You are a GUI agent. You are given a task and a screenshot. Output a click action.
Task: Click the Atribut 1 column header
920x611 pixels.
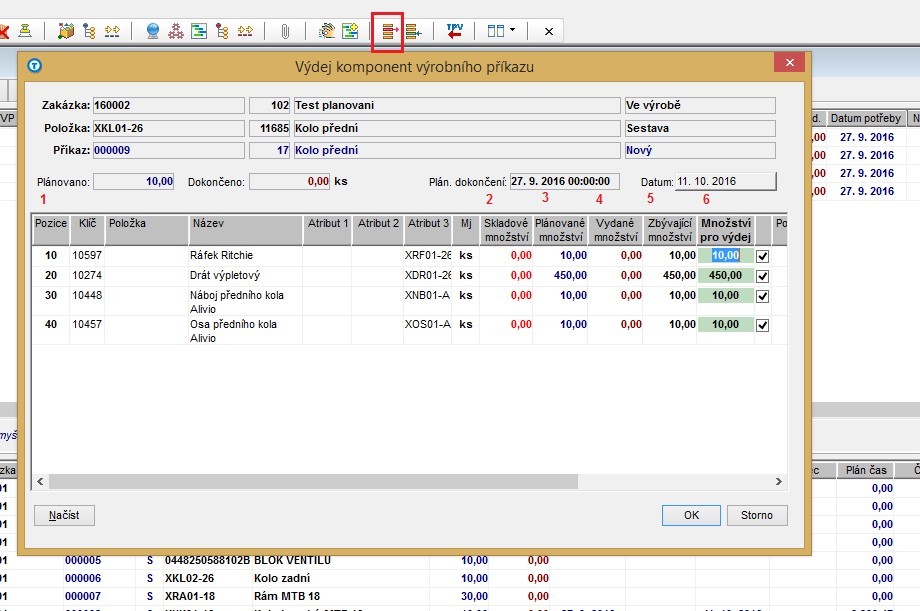(x=327, y=229)
